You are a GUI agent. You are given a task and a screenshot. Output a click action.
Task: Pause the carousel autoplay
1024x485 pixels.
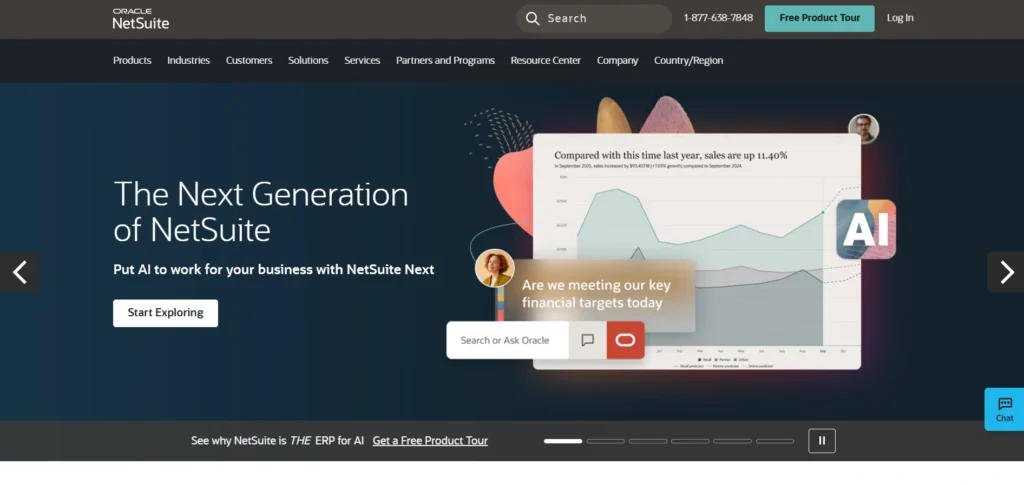pyautogui.click(x=822, y=441)
